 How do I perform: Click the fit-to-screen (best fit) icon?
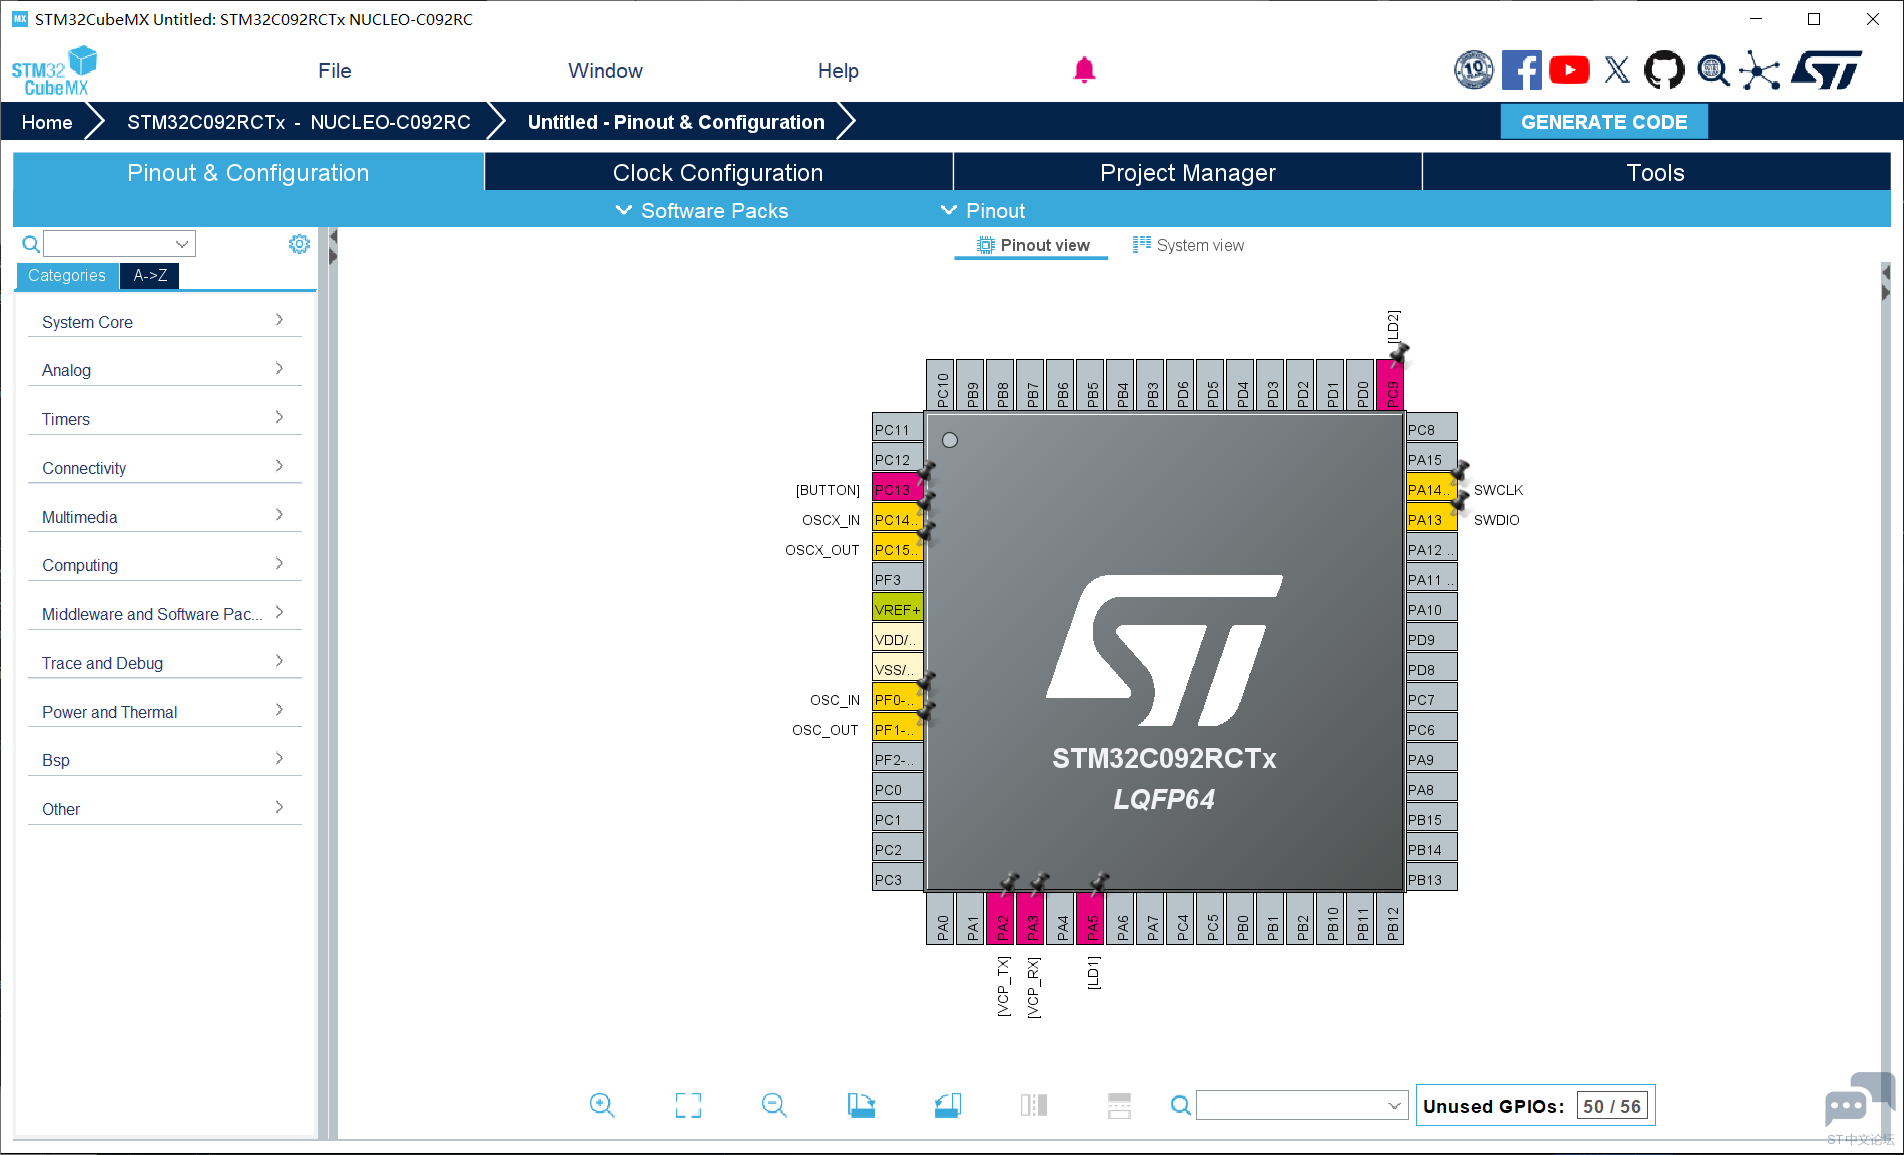click(x=688, y=1105)
